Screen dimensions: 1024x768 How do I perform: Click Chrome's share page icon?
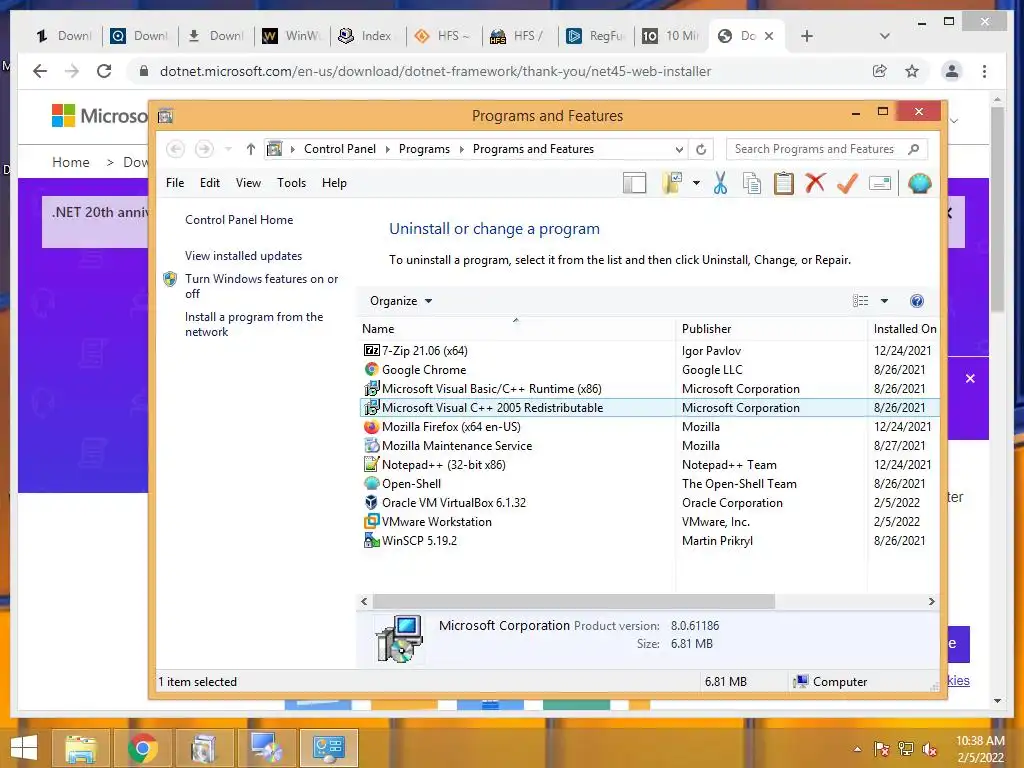880,71
